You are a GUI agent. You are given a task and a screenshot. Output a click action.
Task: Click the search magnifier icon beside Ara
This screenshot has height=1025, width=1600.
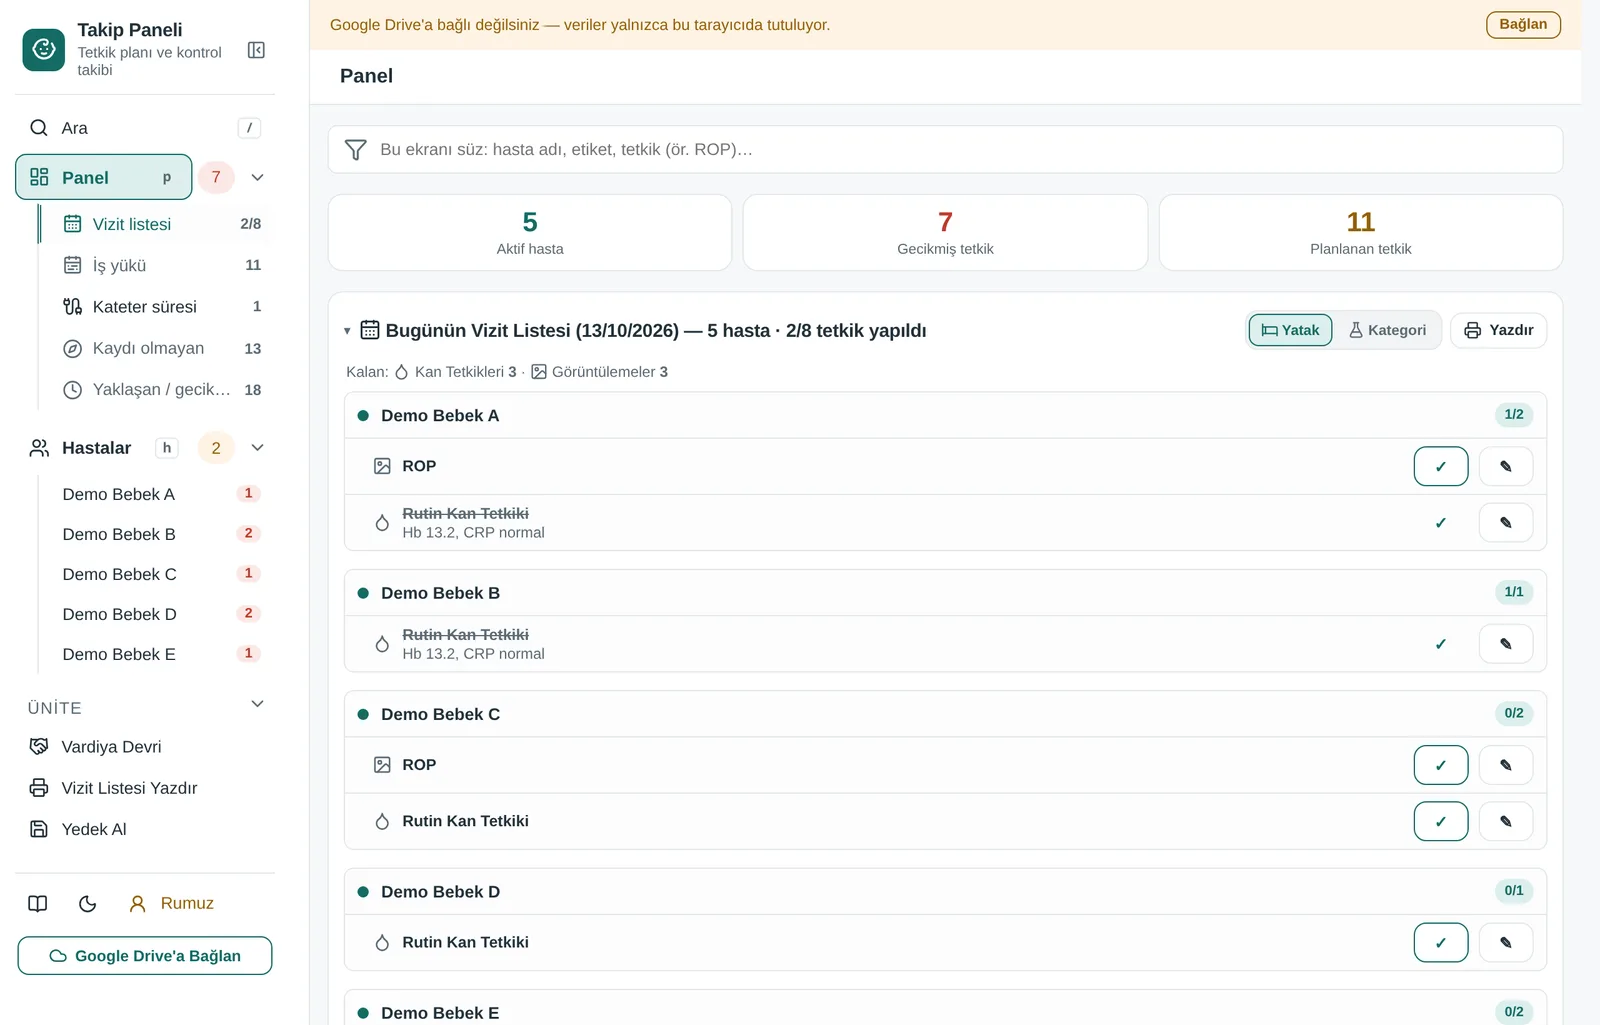tap(39, 128)
